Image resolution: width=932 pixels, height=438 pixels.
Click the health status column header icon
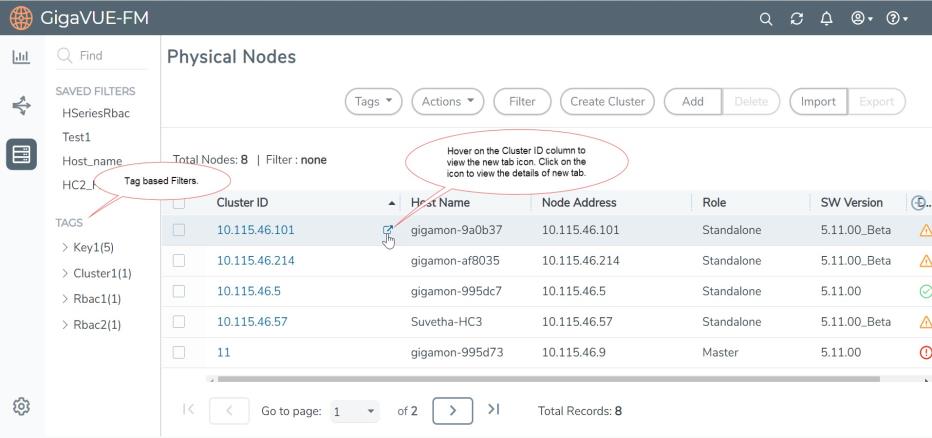920,203
